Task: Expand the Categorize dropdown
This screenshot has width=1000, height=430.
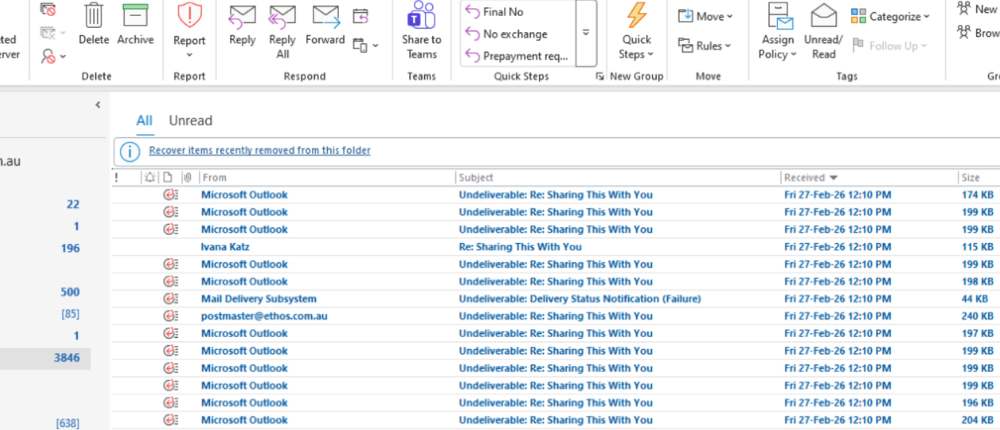Action: (x=890, y=16)
